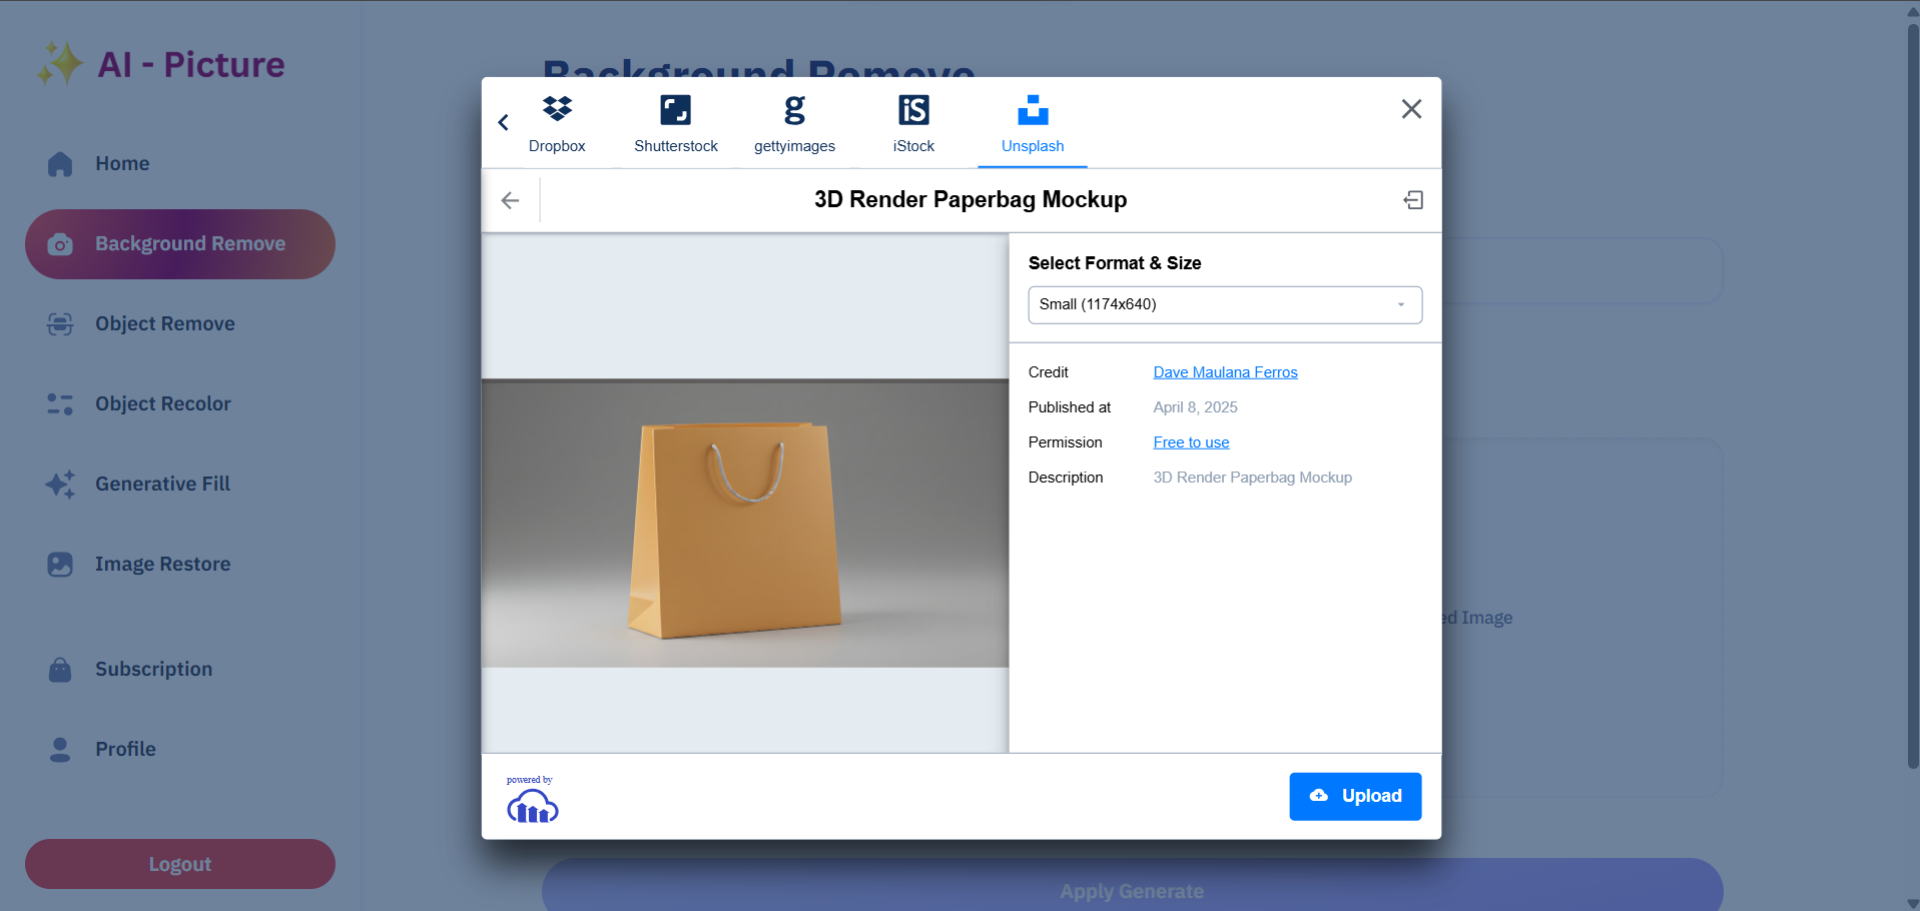Click the Description value text
The width and height of the screenshot is (1920, 911).
[x=1252, y=477]
